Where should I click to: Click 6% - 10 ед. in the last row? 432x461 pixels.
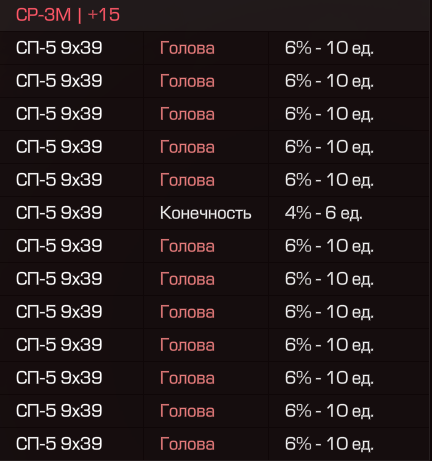click(329, 444)
